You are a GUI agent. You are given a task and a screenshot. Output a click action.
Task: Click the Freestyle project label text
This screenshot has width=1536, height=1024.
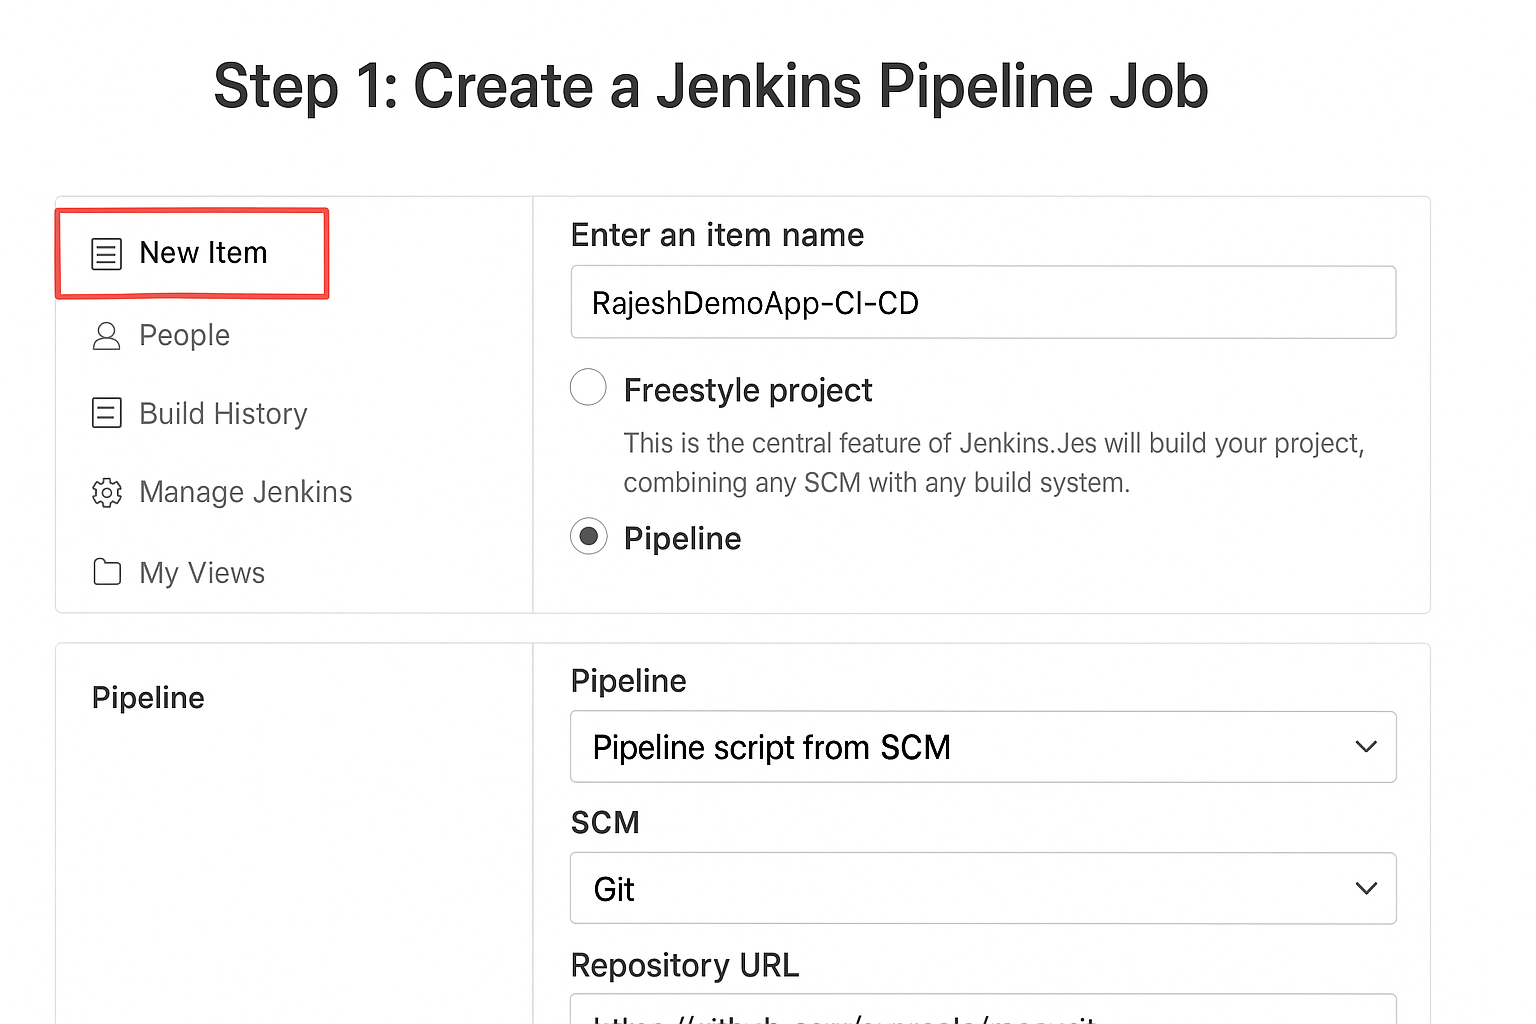(x=748, y=390)
